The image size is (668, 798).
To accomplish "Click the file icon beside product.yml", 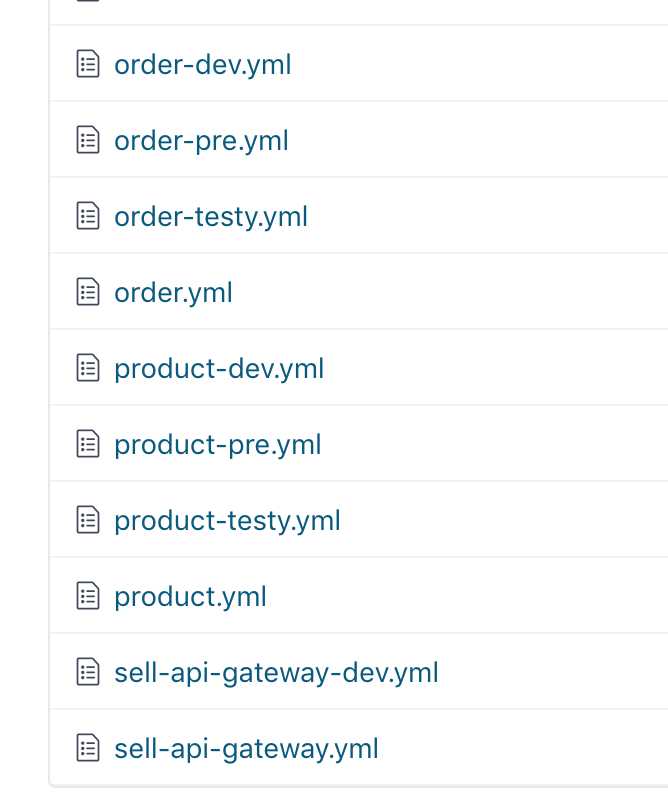I will tap(88, 595).
